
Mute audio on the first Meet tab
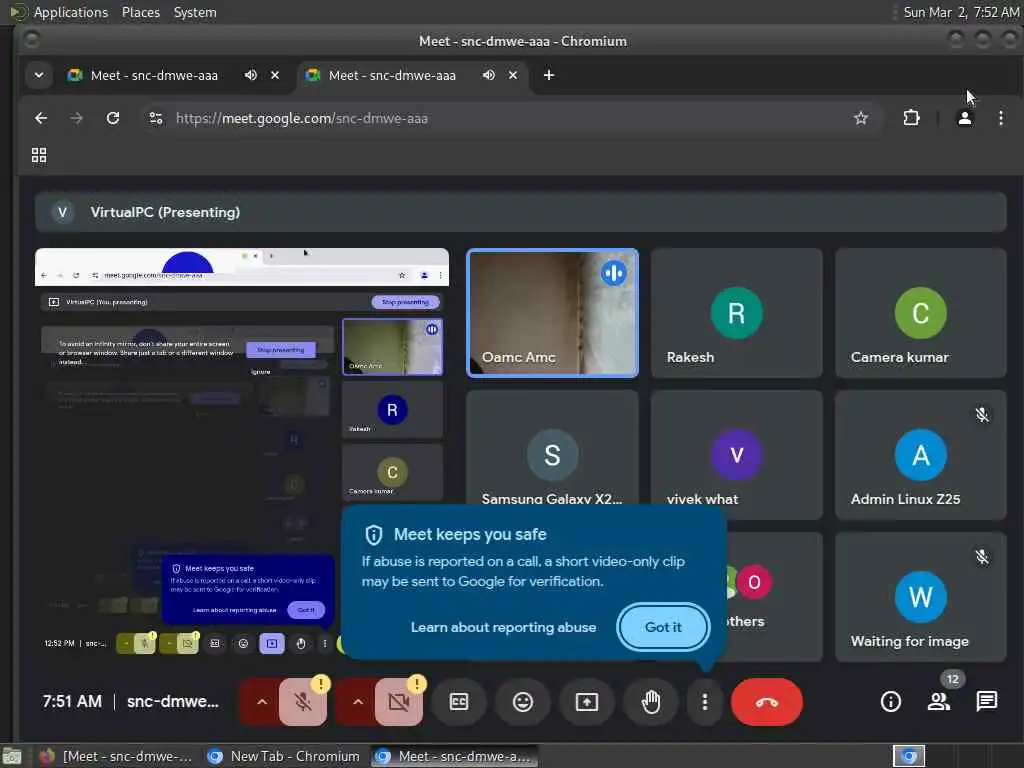[x=251, y=75]
